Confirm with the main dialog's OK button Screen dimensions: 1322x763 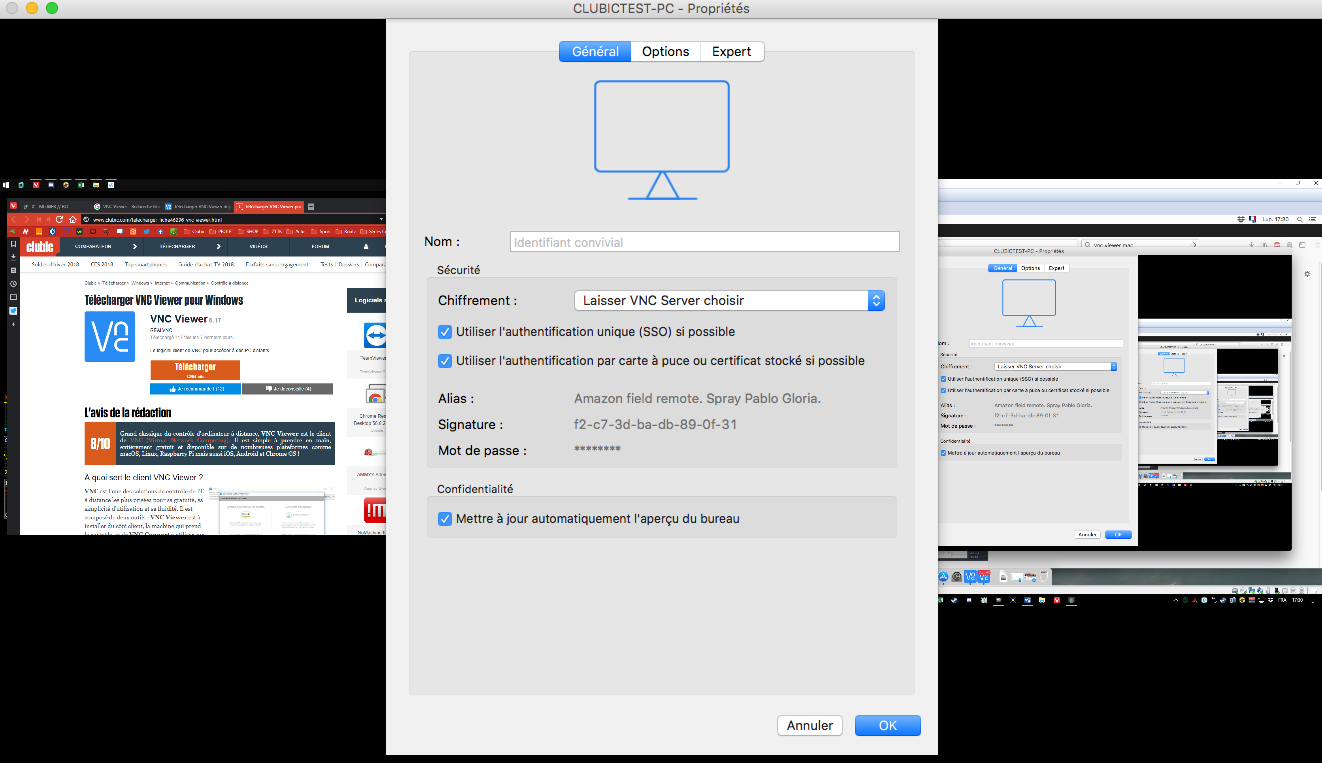point(887,726)
